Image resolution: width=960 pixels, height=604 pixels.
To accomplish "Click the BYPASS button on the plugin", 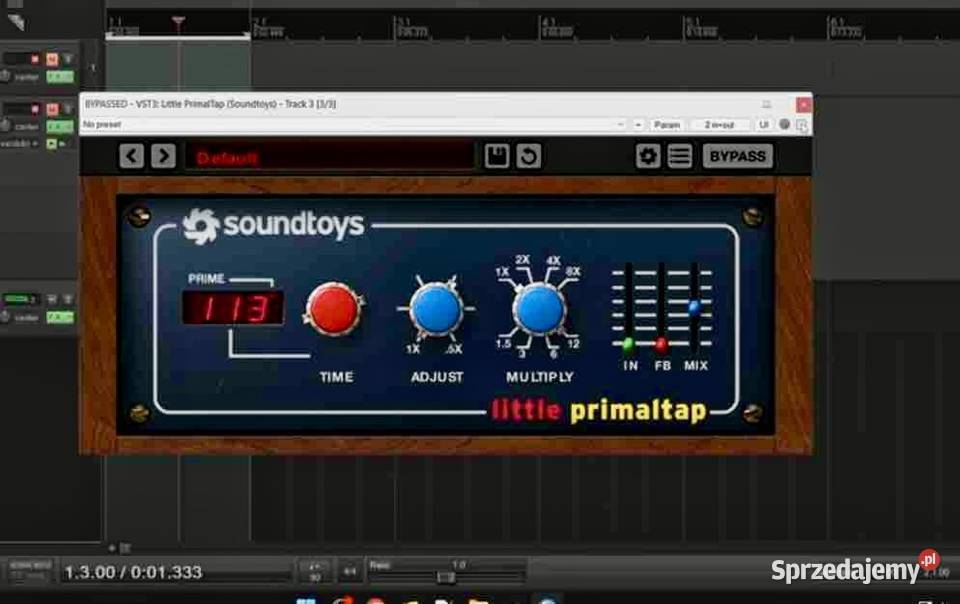I will click(738, 155).
